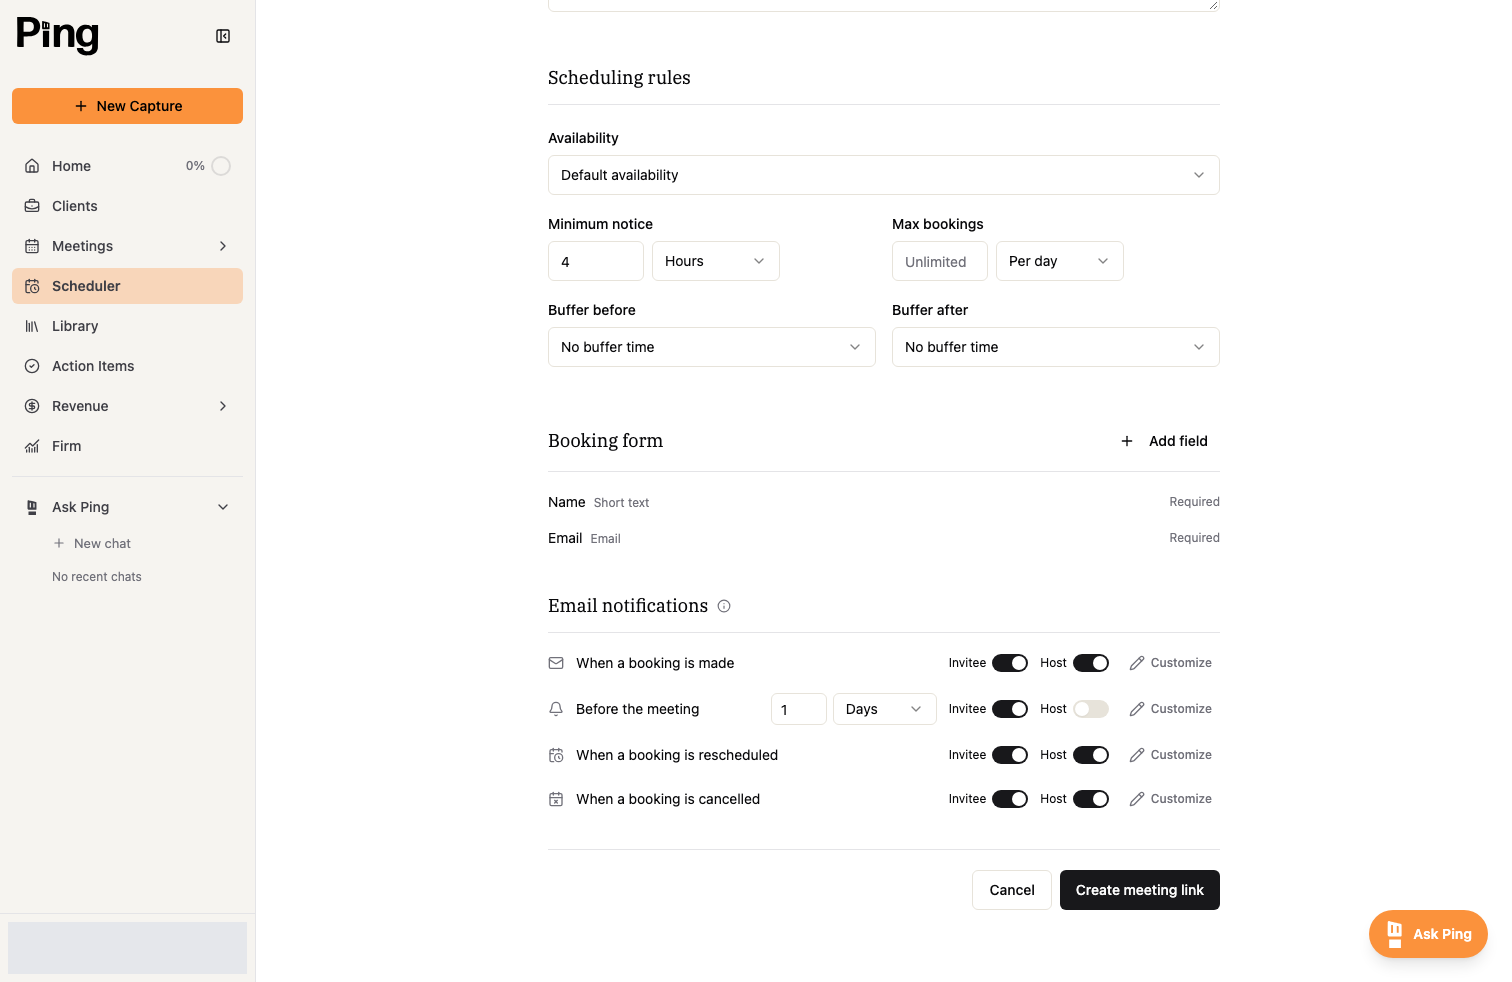Open Scheduler in the sidebar
Screen dimensions: 1512x982
pyautogui.click(x=127, y=286)
